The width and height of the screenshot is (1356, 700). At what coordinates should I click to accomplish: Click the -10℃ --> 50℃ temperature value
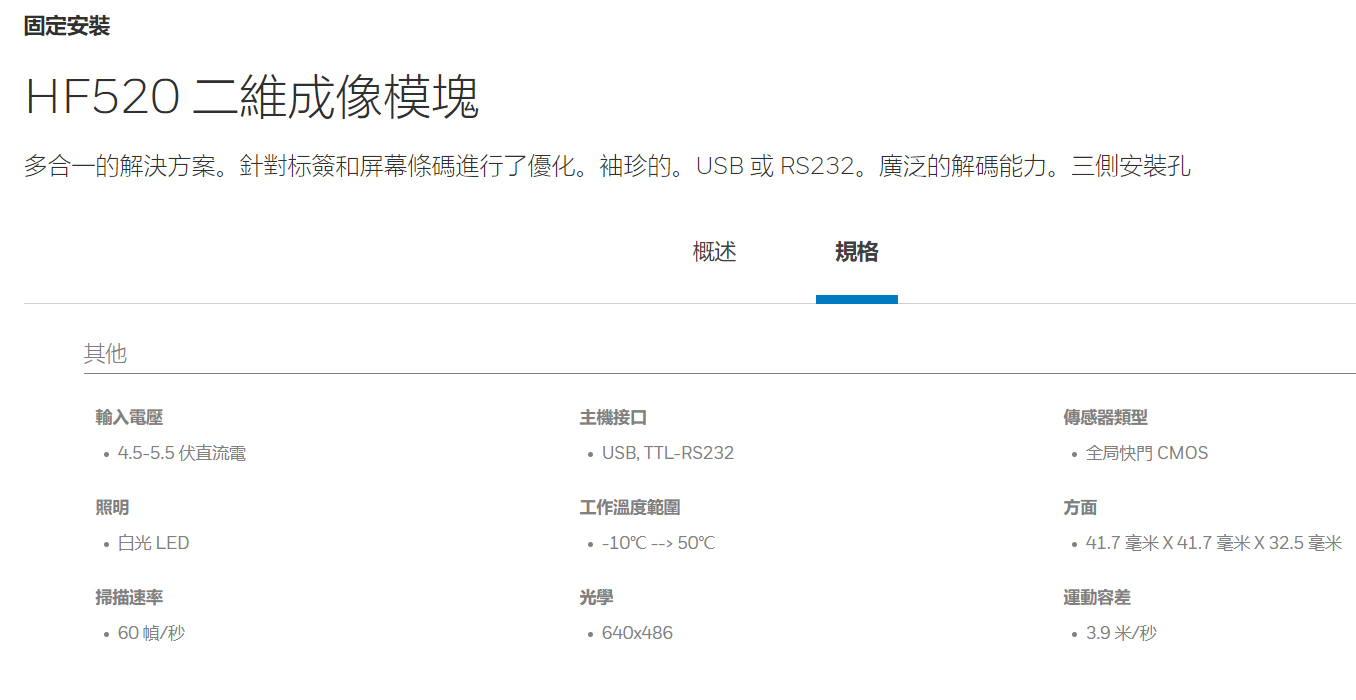pos(658,543)
